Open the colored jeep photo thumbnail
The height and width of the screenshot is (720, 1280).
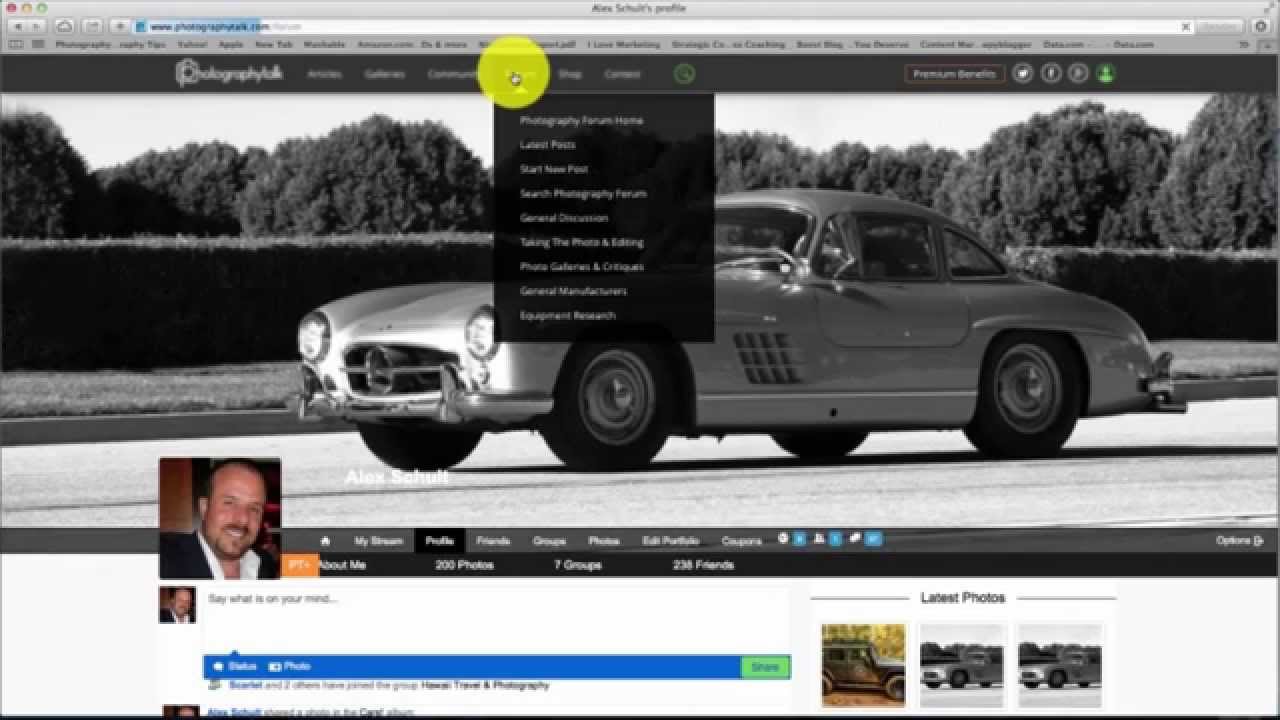point(863,665)
